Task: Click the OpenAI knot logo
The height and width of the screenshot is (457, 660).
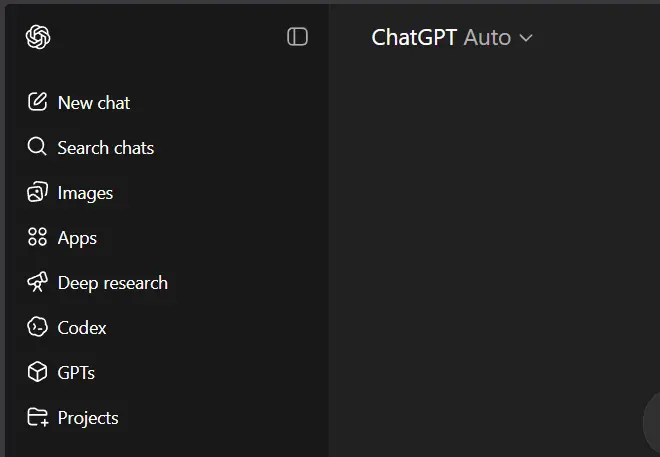Action: coord(38,37)
